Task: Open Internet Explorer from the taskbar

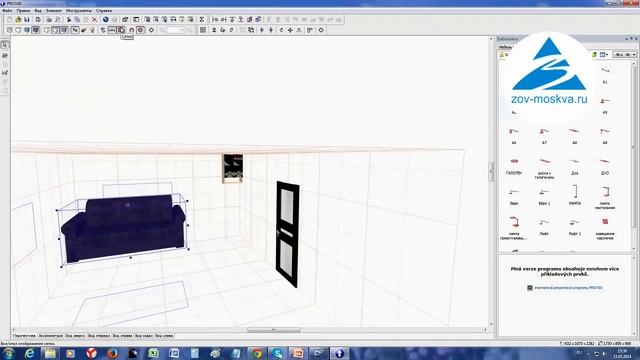Action: tap(29, 353)
